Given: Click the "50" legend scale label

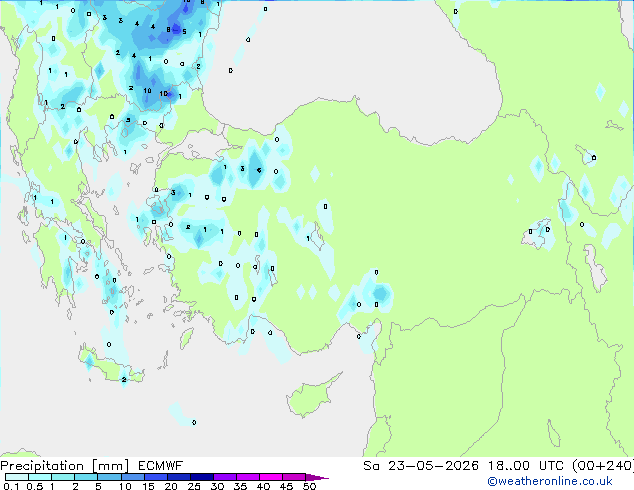Looking at the screenshot, I should 310,486.
